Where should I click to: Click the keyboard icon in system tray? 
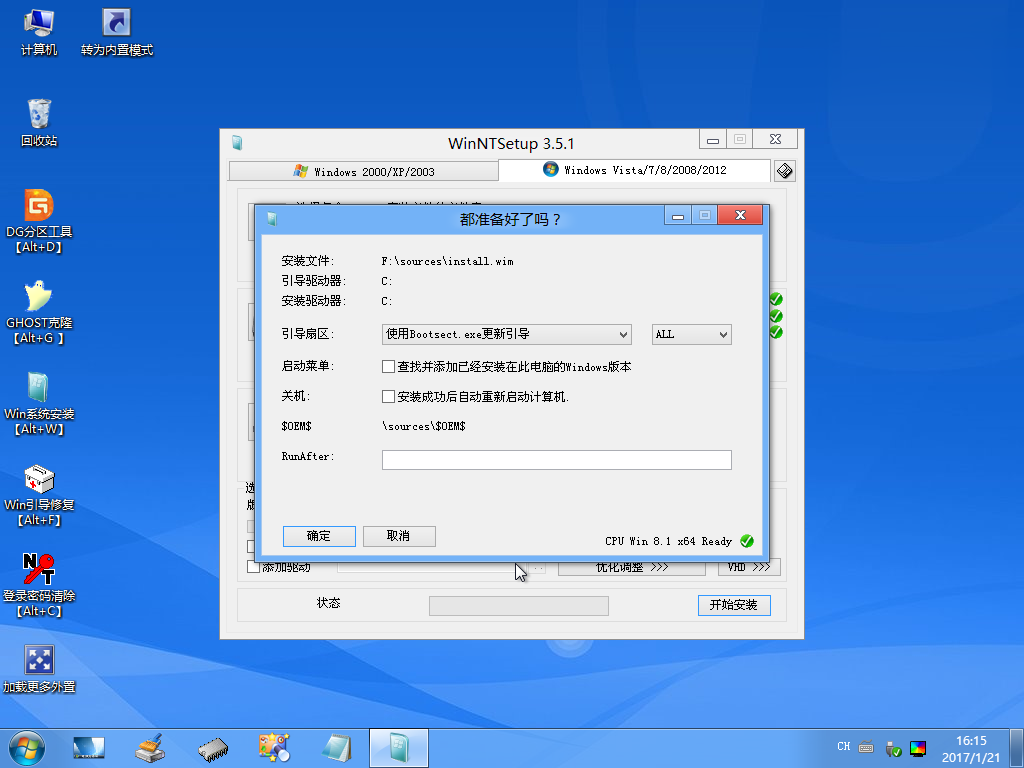tap(866, 746)
